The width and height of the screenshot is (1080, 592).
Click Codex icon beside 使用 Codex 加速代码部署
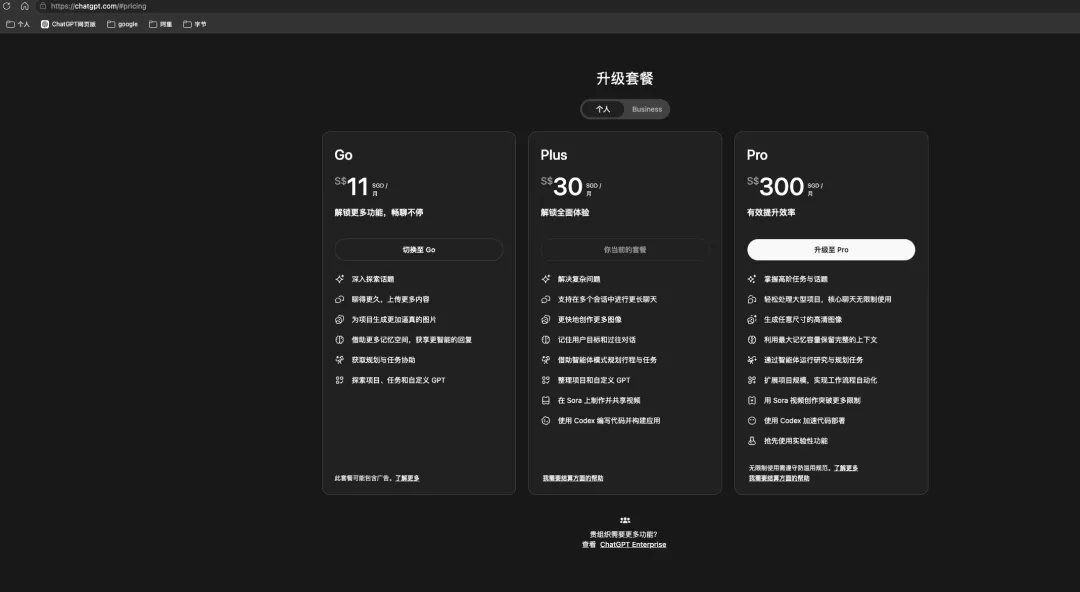[x=751, y=420]
